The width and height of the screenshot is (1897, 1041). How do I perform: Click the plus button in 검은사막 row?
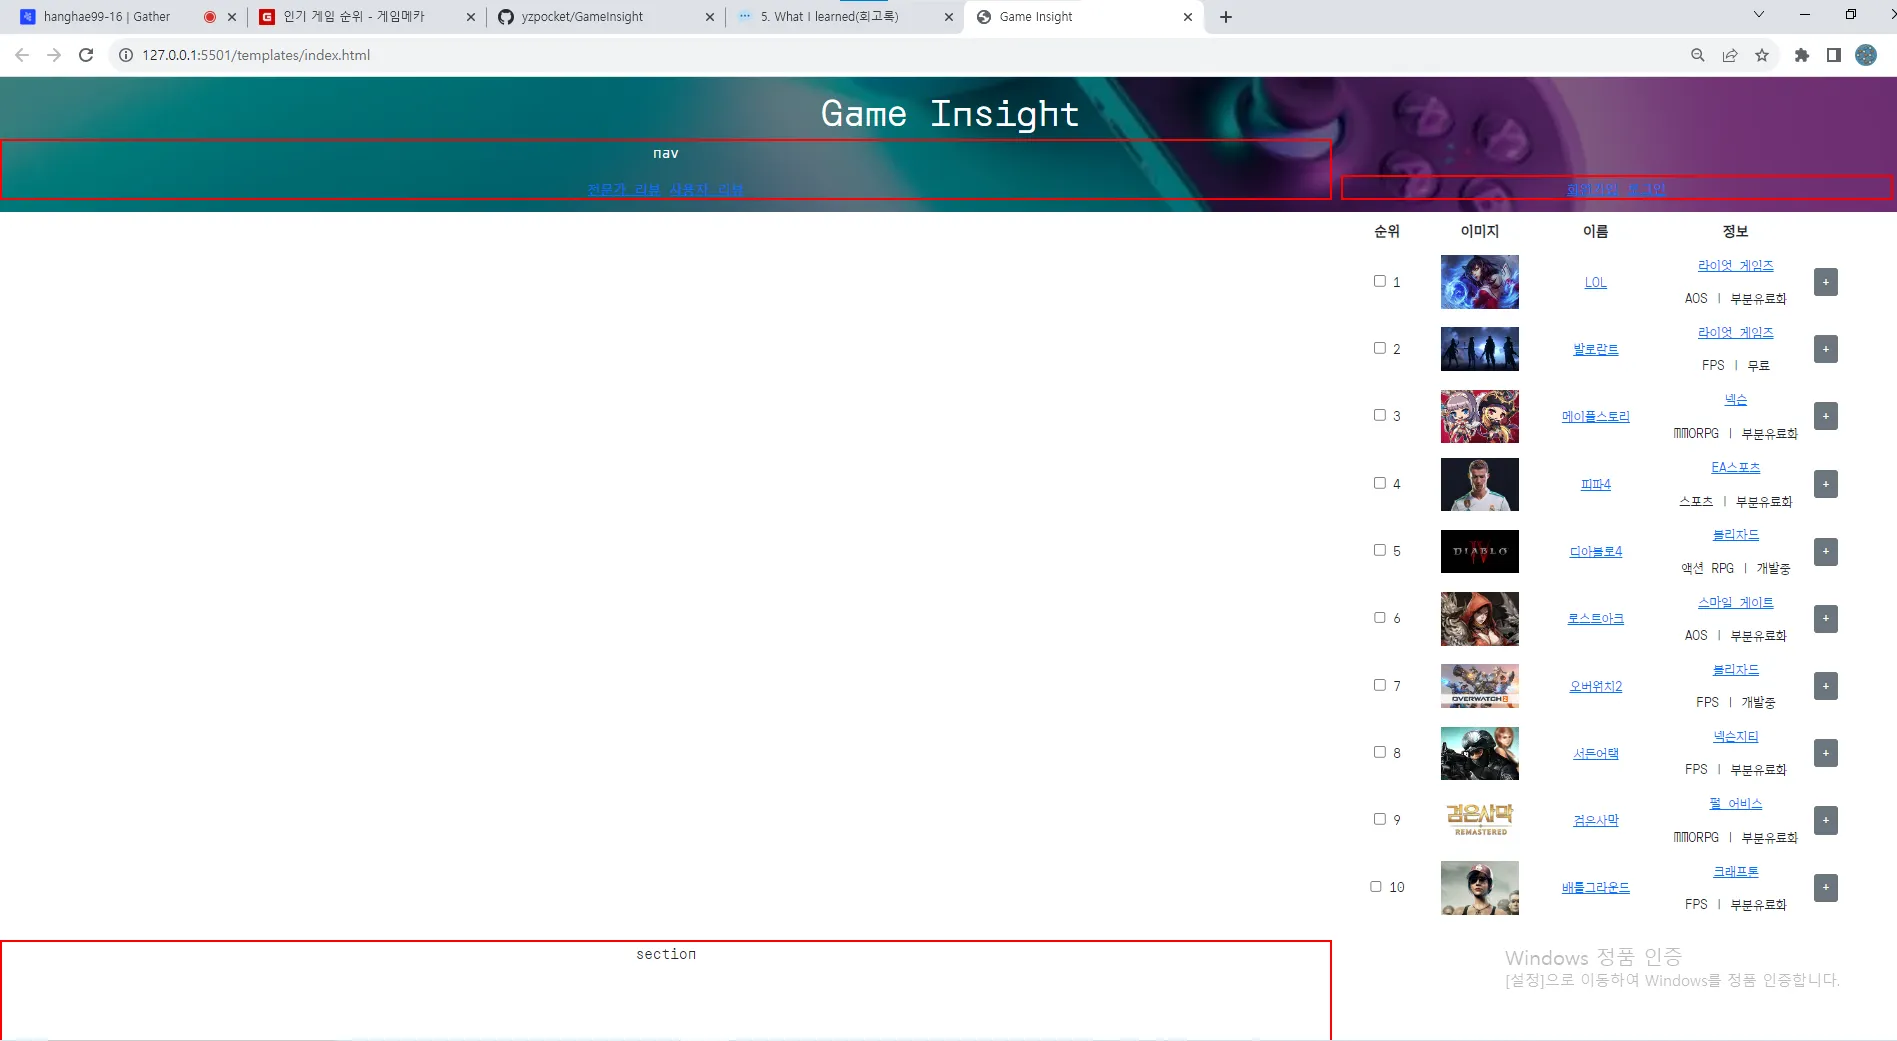pyautogui.click(x=1826, y=820)
